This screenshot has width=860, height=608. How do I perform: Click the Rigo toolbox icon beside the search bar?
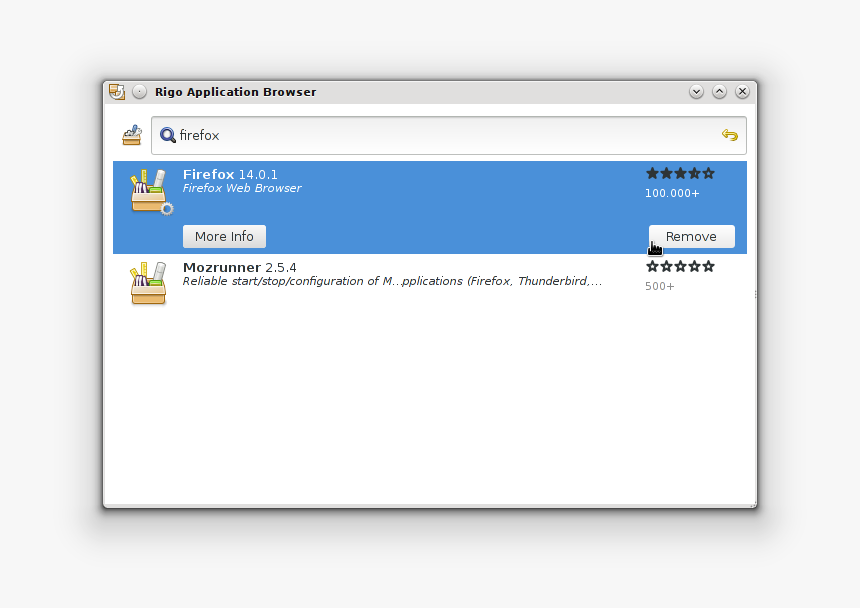131,135
